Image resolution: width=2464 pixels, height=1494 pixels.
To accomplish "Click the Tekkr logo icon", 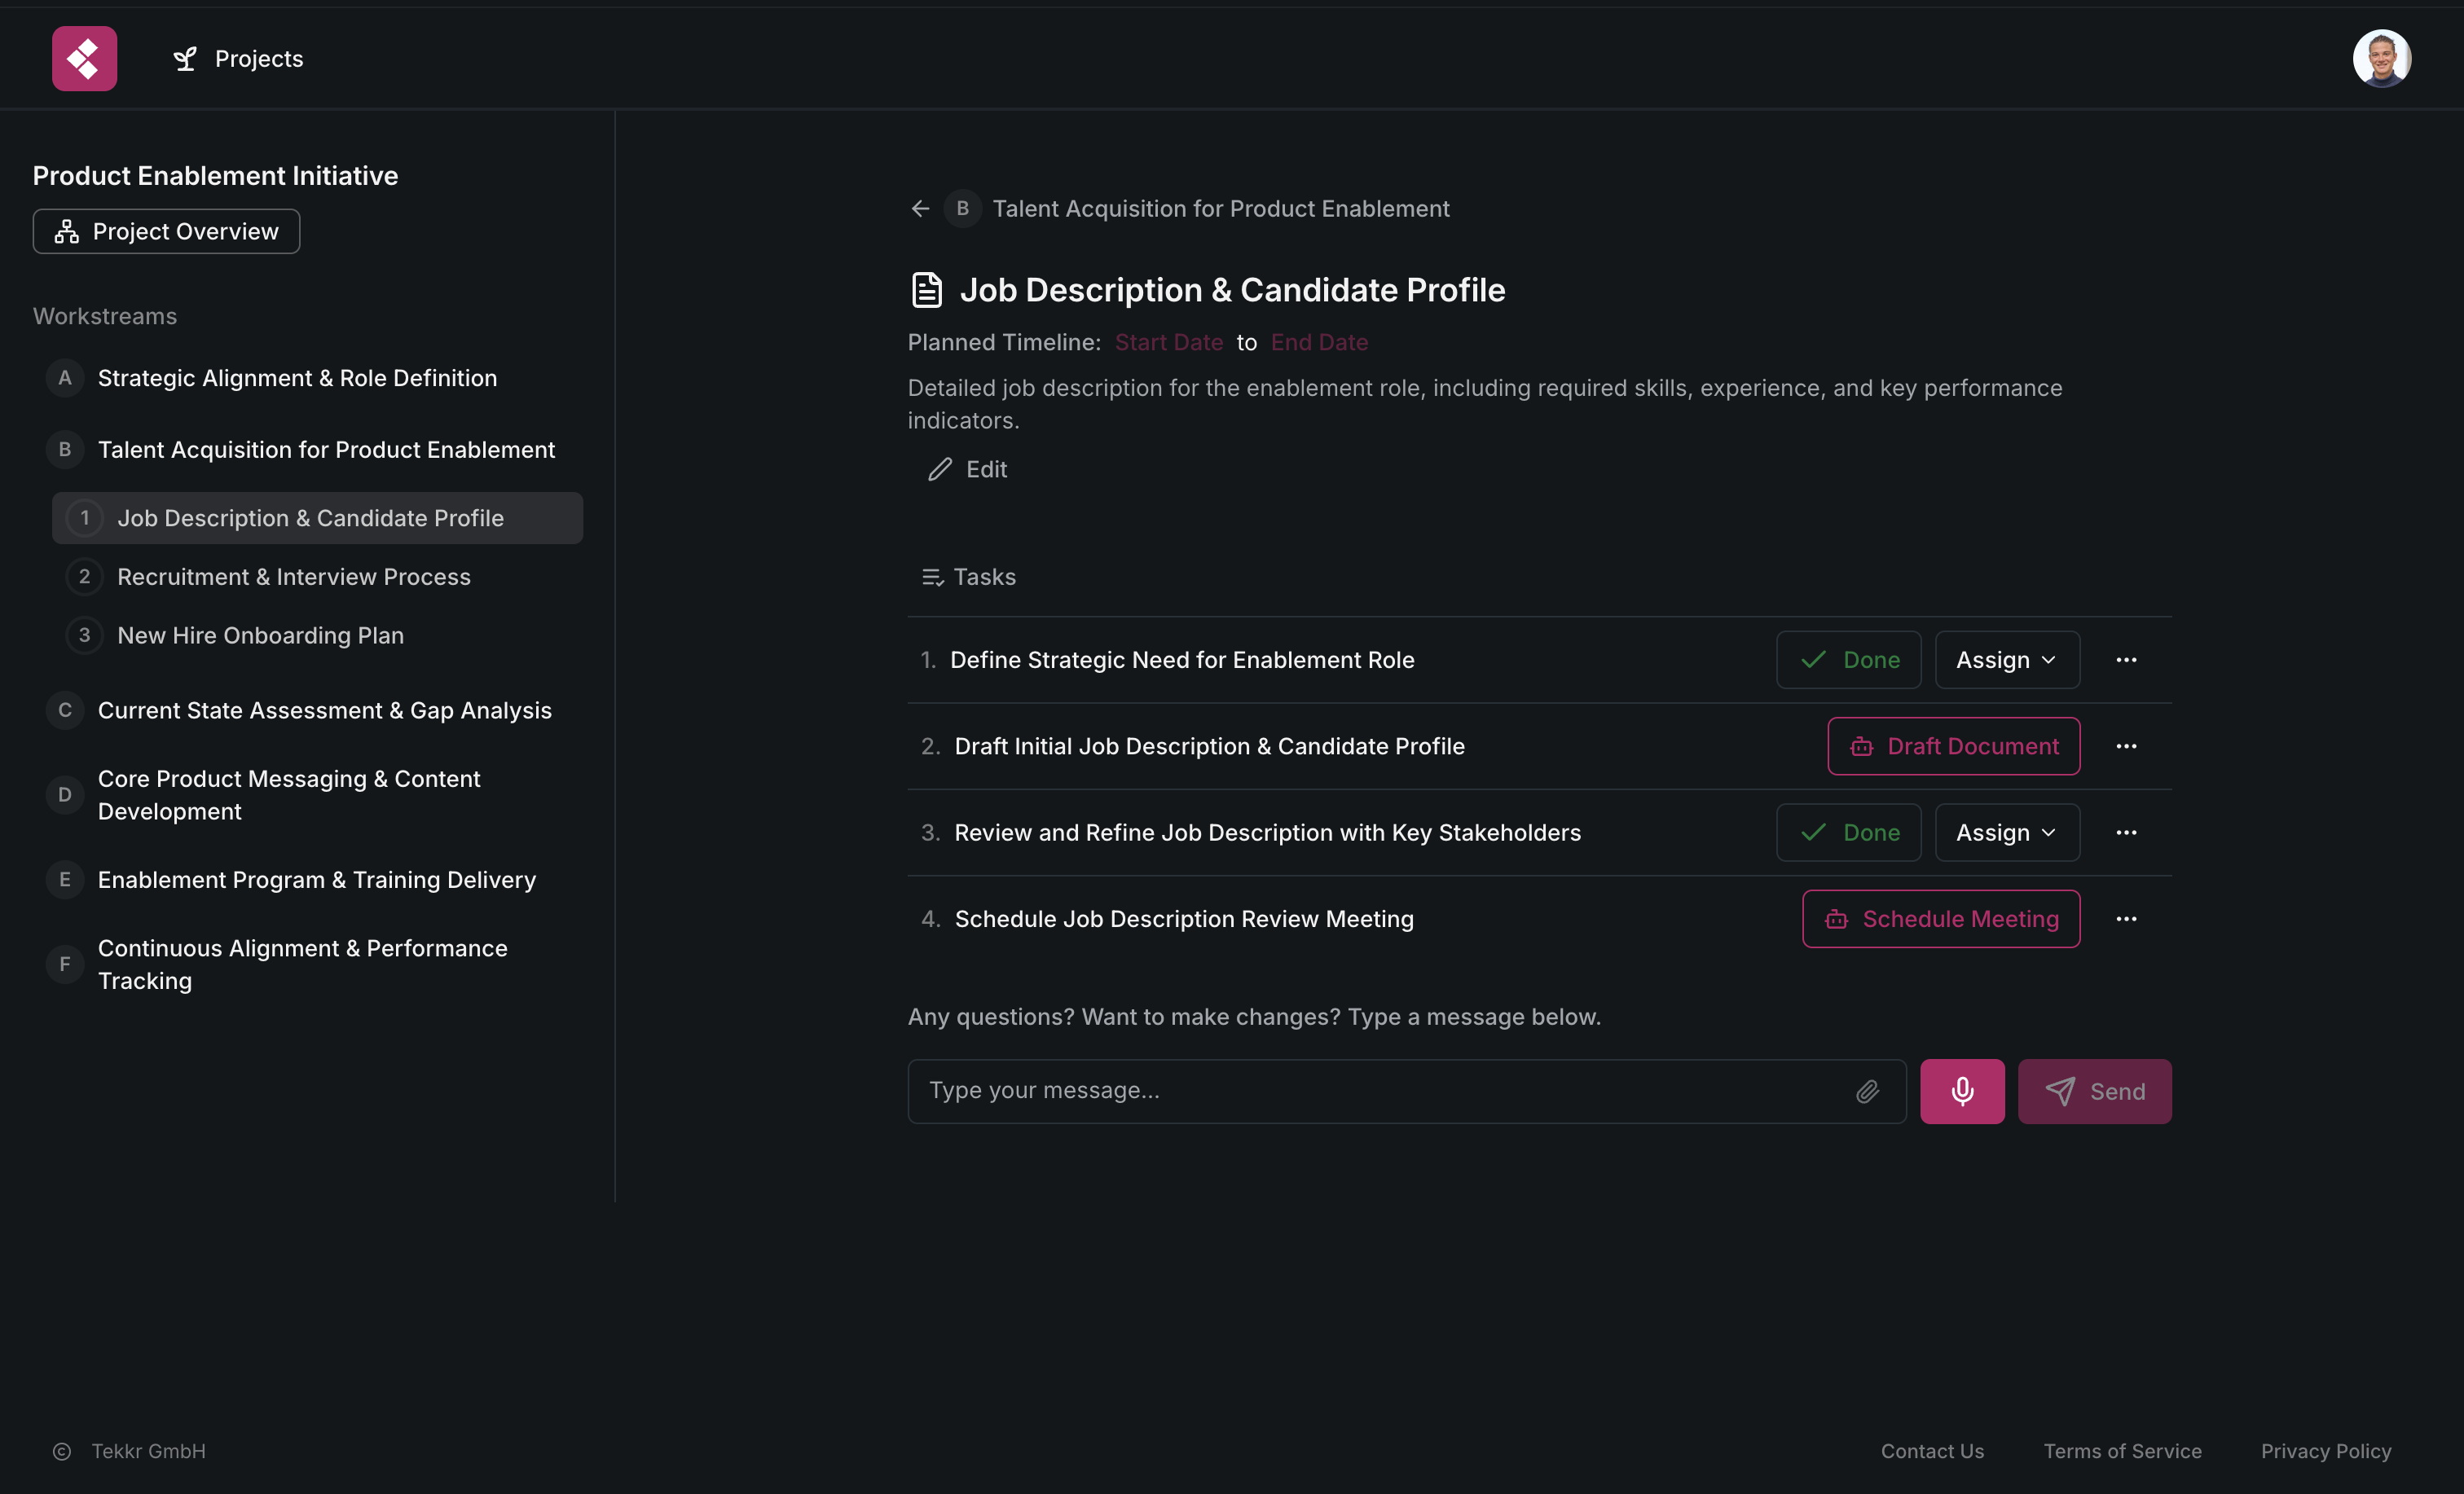I will pos(84,58).
